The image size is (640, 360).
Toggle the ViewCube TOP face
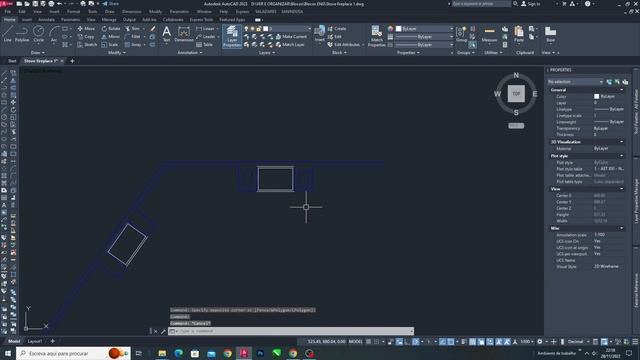click(516, 93)
